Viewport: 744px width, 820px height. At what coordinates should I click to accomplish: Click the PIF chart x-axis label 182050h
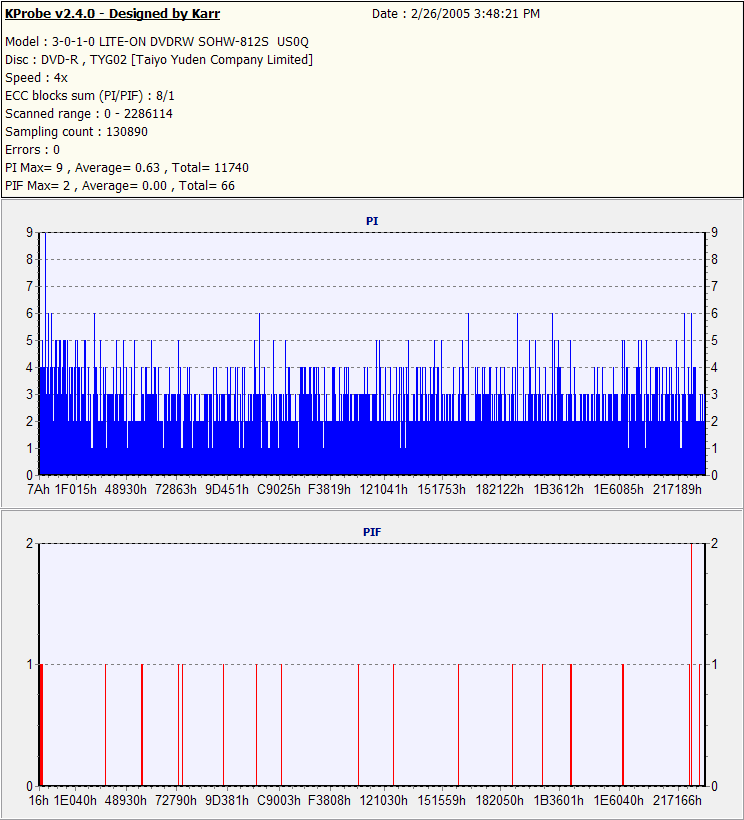click(499, 801)
